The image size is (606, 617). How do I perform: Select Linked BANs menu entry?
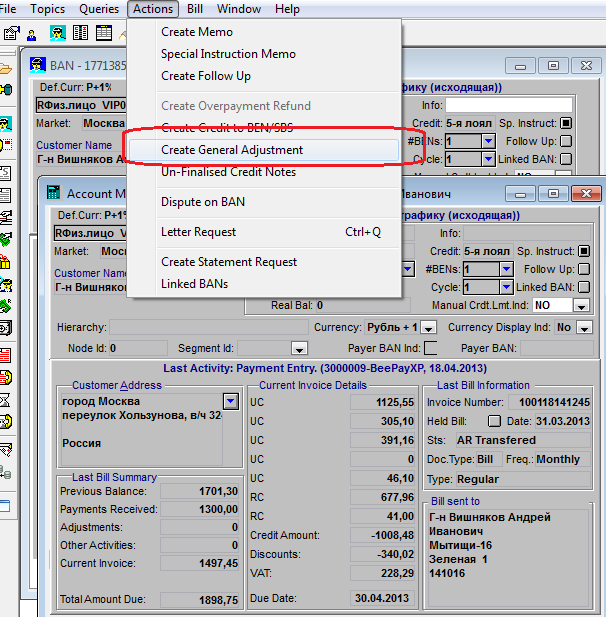194,284
